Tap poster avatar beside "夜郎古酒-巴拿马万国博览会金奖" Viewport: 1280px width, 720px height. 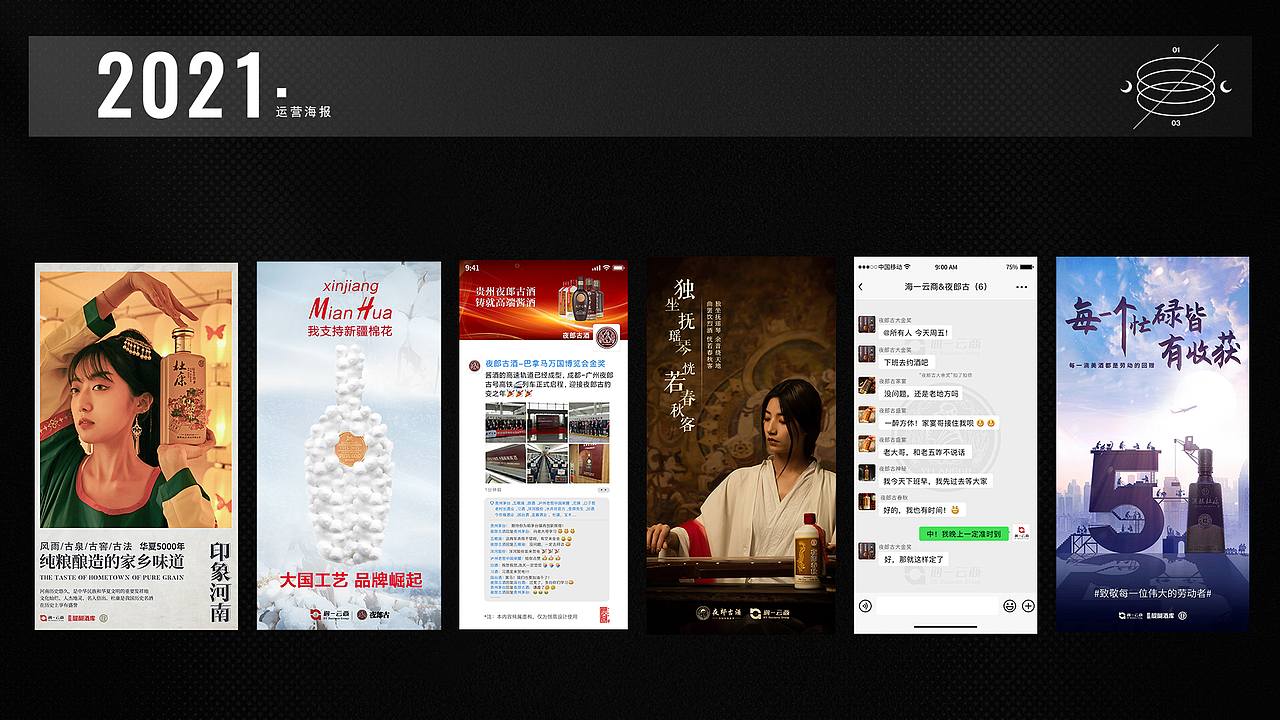tap(473, 364)
